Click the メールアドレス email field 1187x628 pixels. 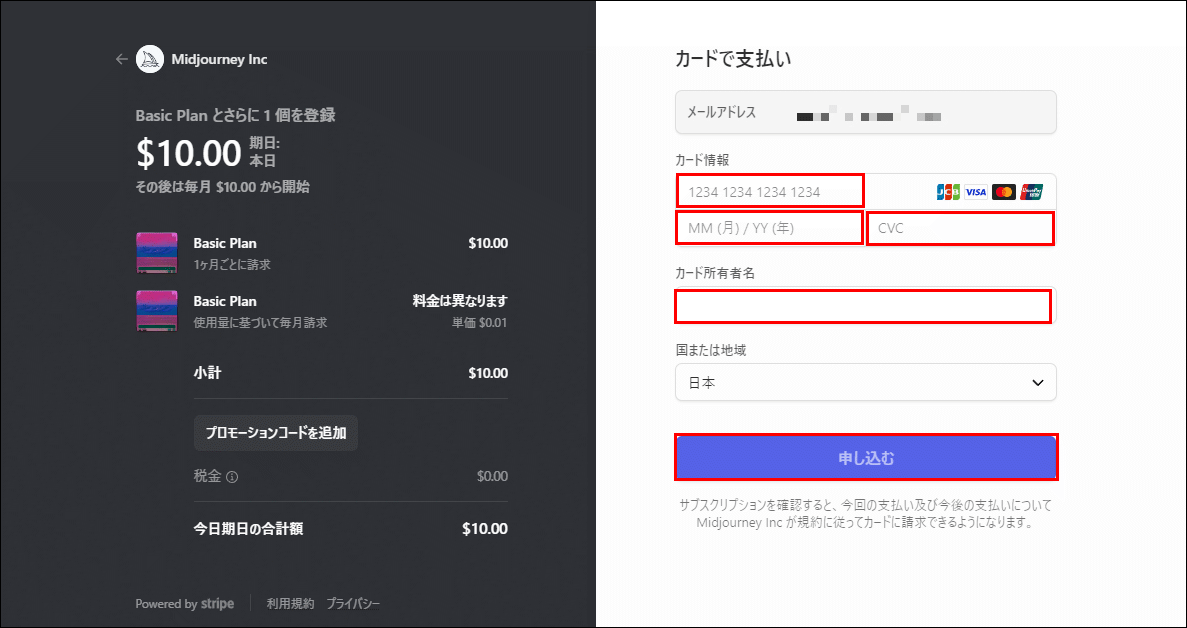point(865,113)
